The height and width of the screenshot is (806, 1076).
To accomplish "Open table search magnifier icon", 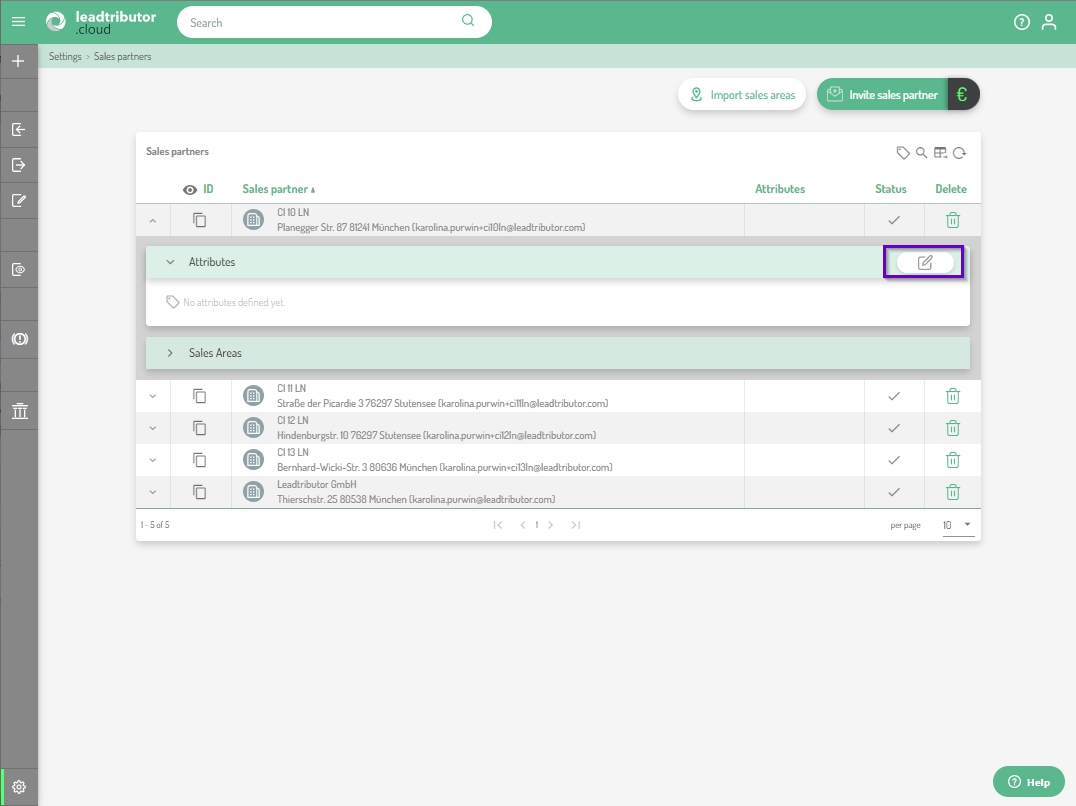I will point(922,153).
